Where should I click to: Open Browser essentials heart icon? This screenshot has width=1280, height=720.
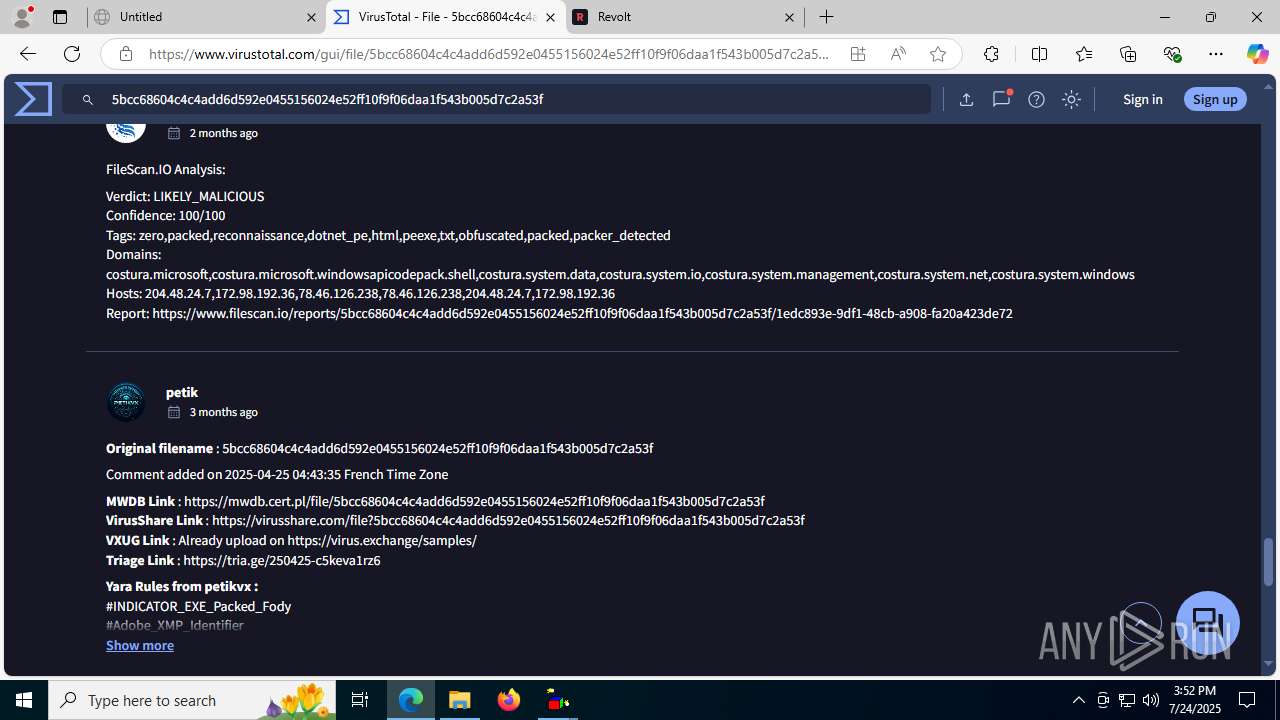[1172, 54]
